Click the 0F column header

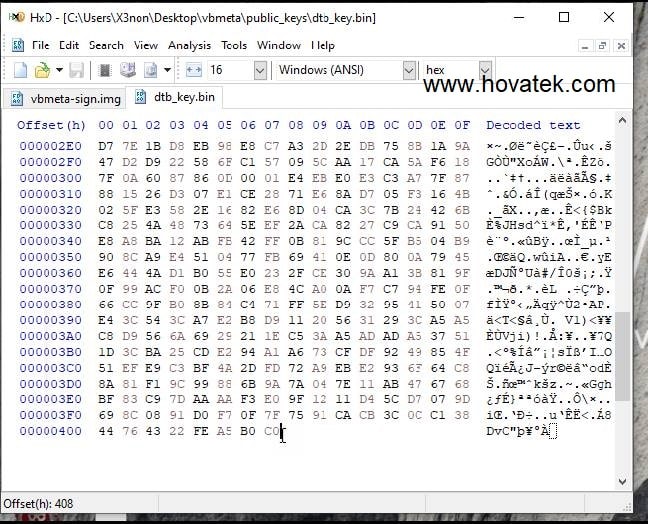tap(462, 125)
